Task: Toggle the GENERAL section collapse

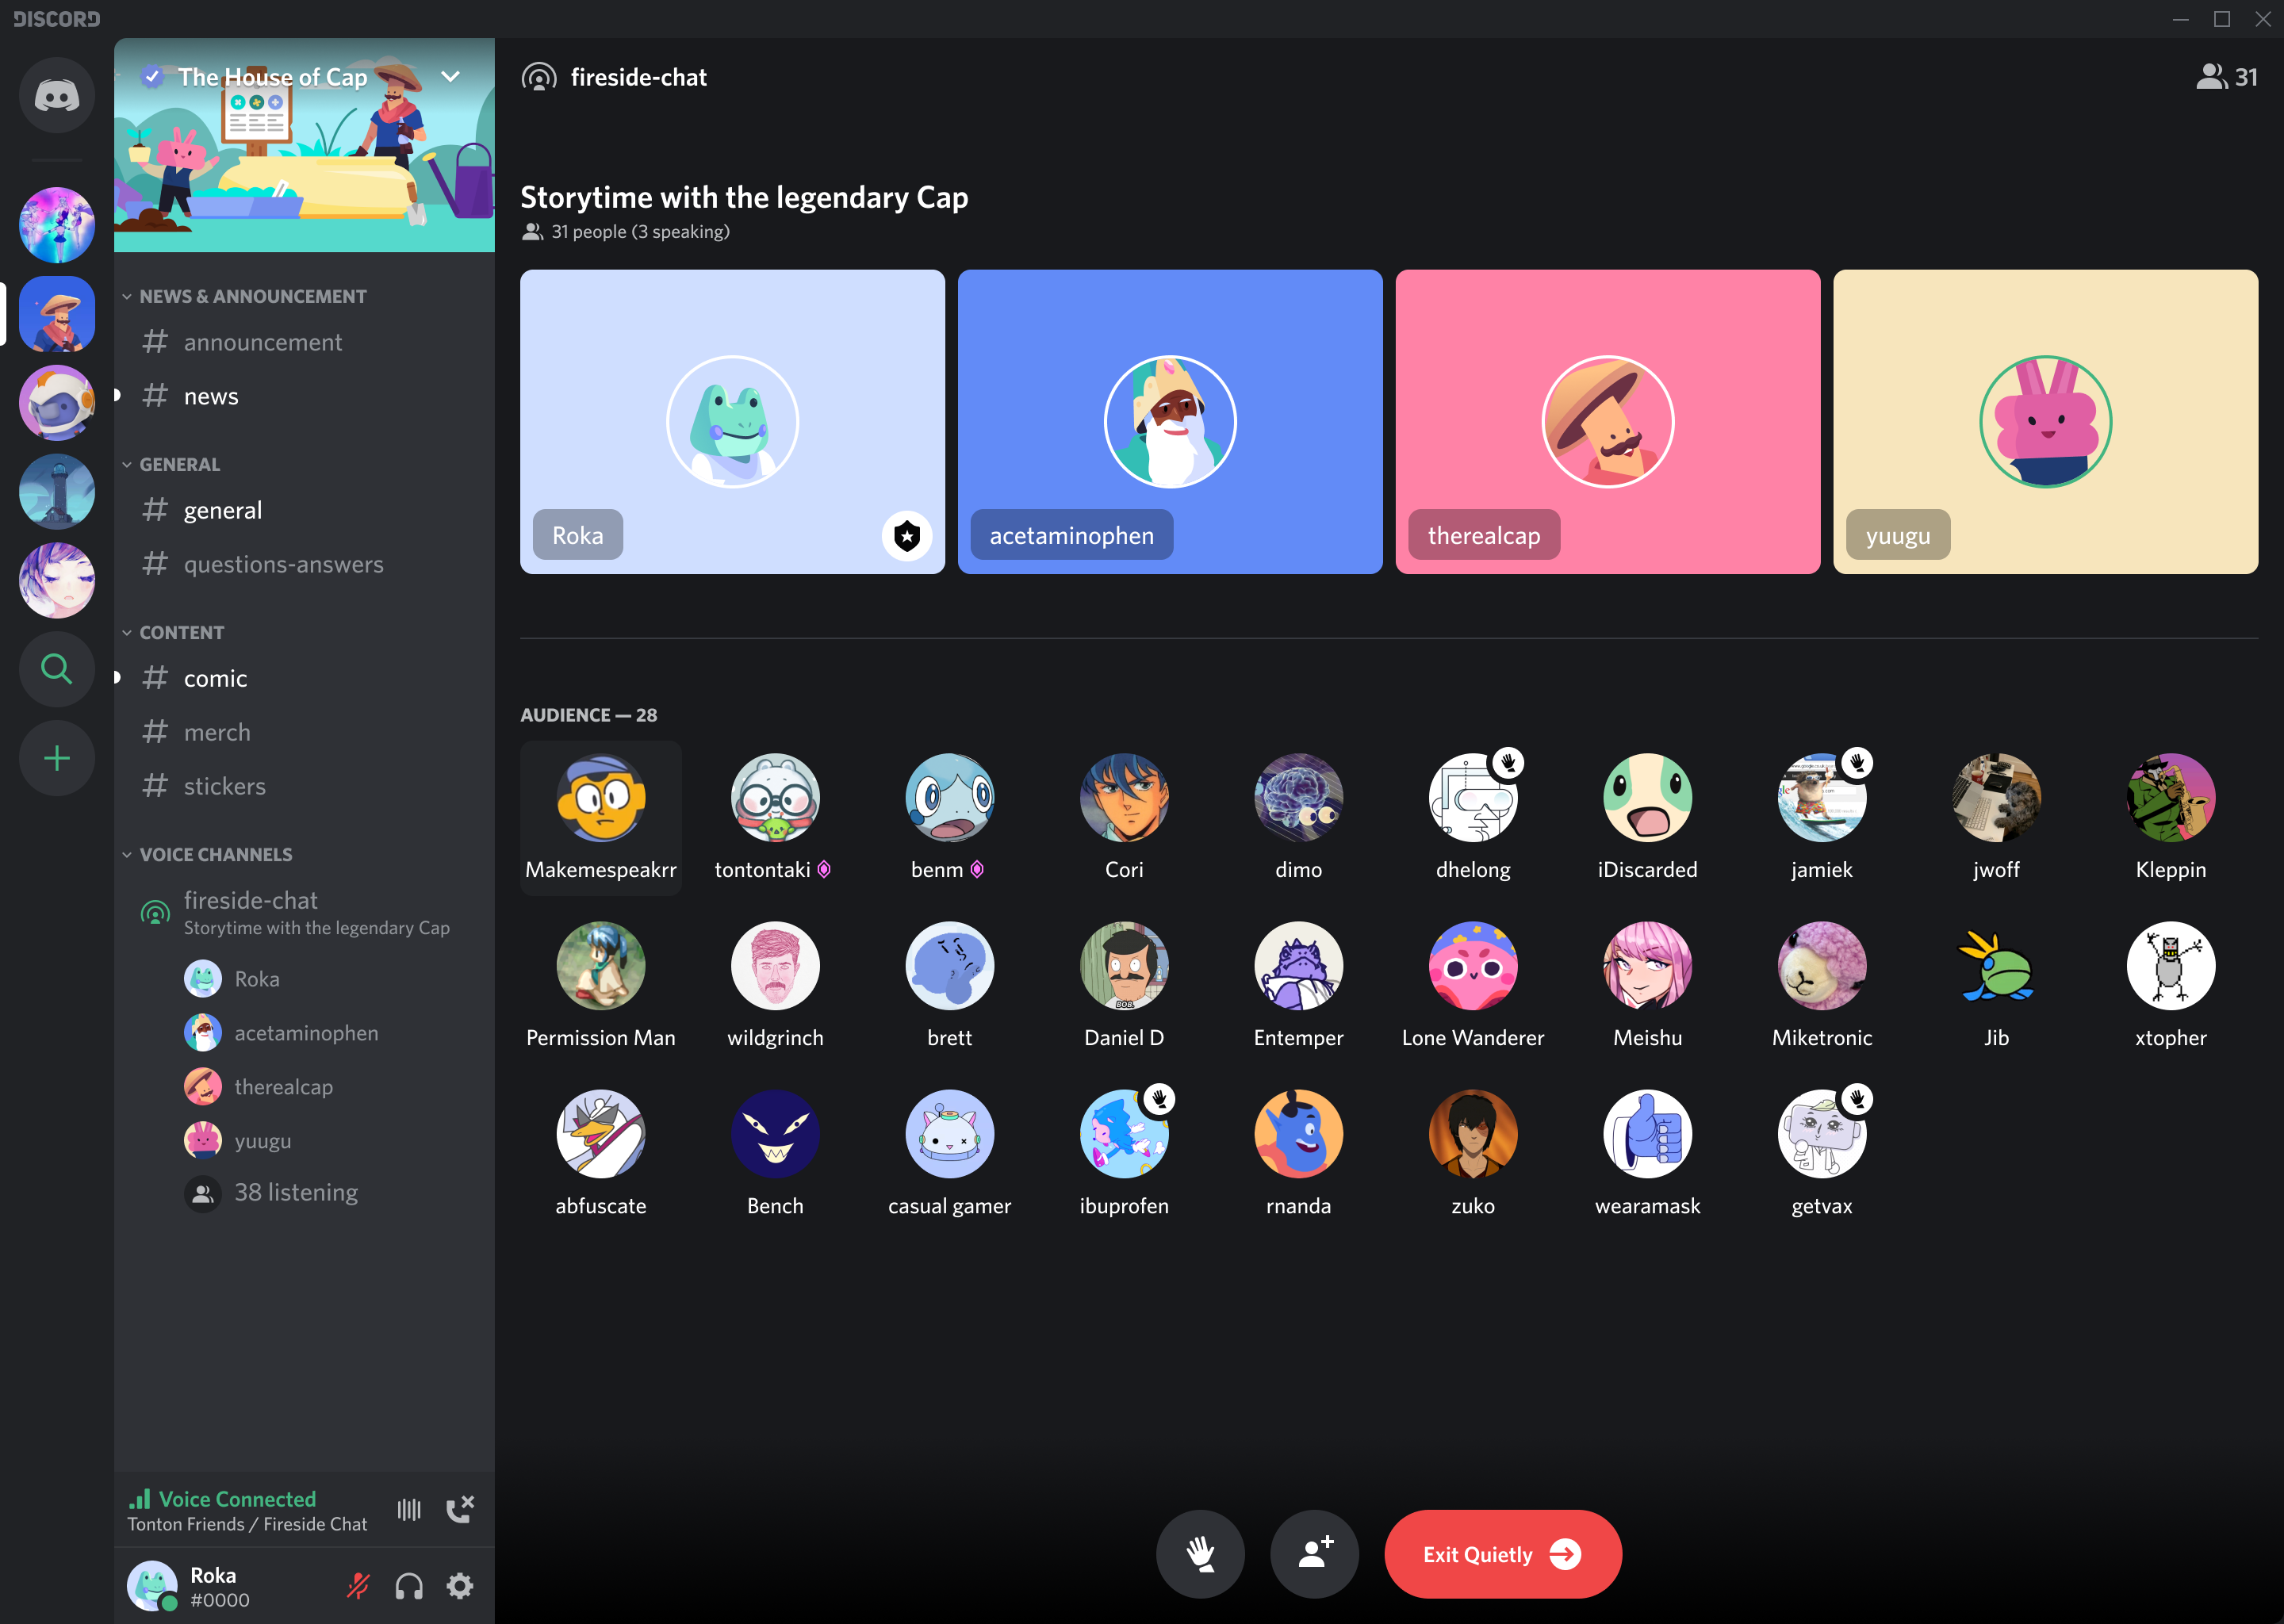Action: pyautogui.click(x=178, y=462)
